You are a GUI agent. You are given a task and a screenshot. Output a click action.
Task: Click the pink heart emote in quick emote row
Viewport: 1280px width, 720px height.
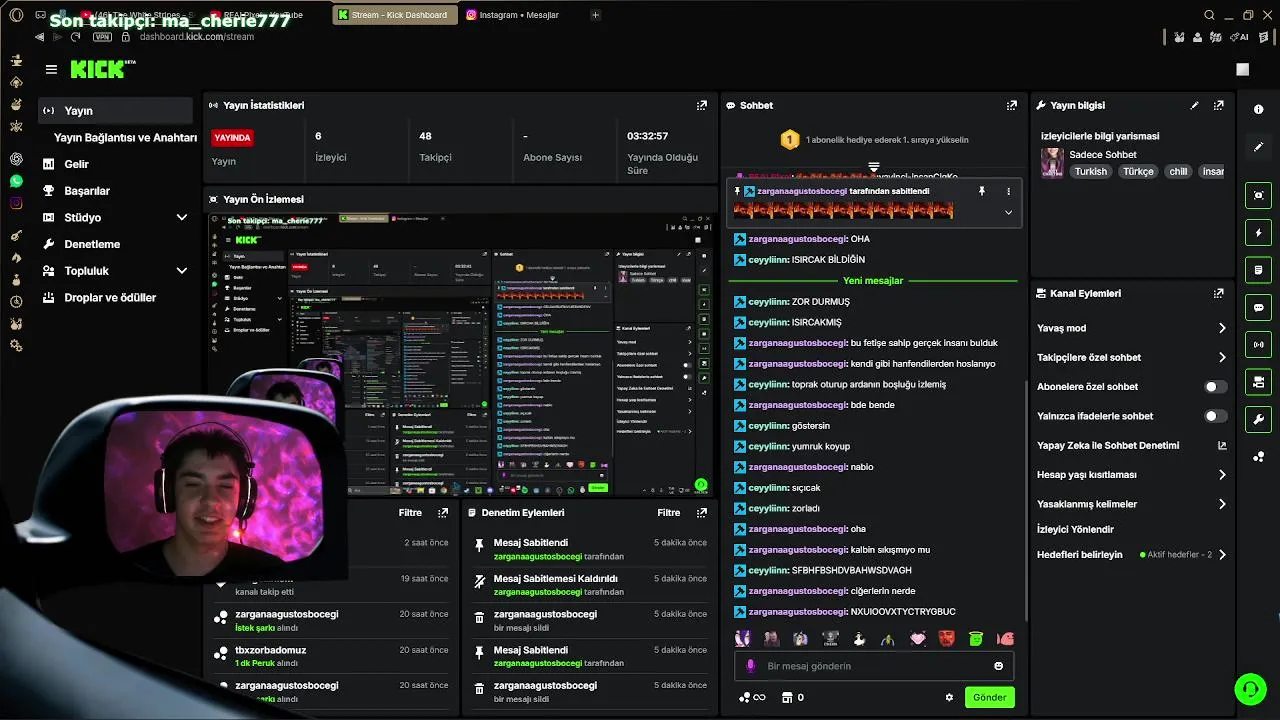[x=917, y=638]
